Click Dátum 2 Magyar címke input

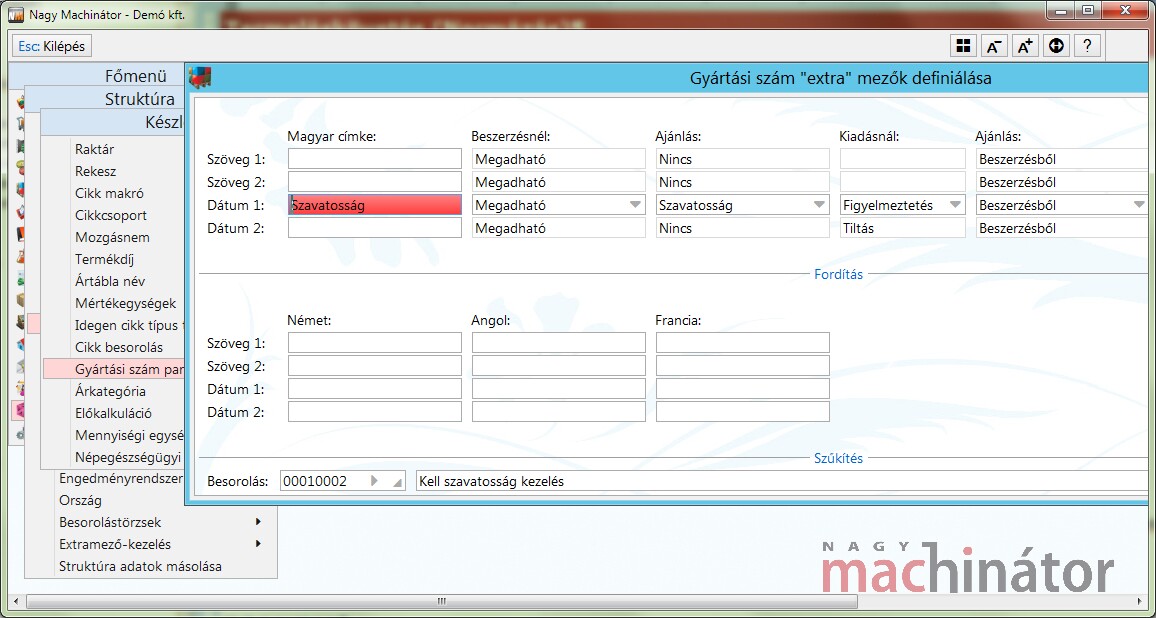click(x=375, y=228)
